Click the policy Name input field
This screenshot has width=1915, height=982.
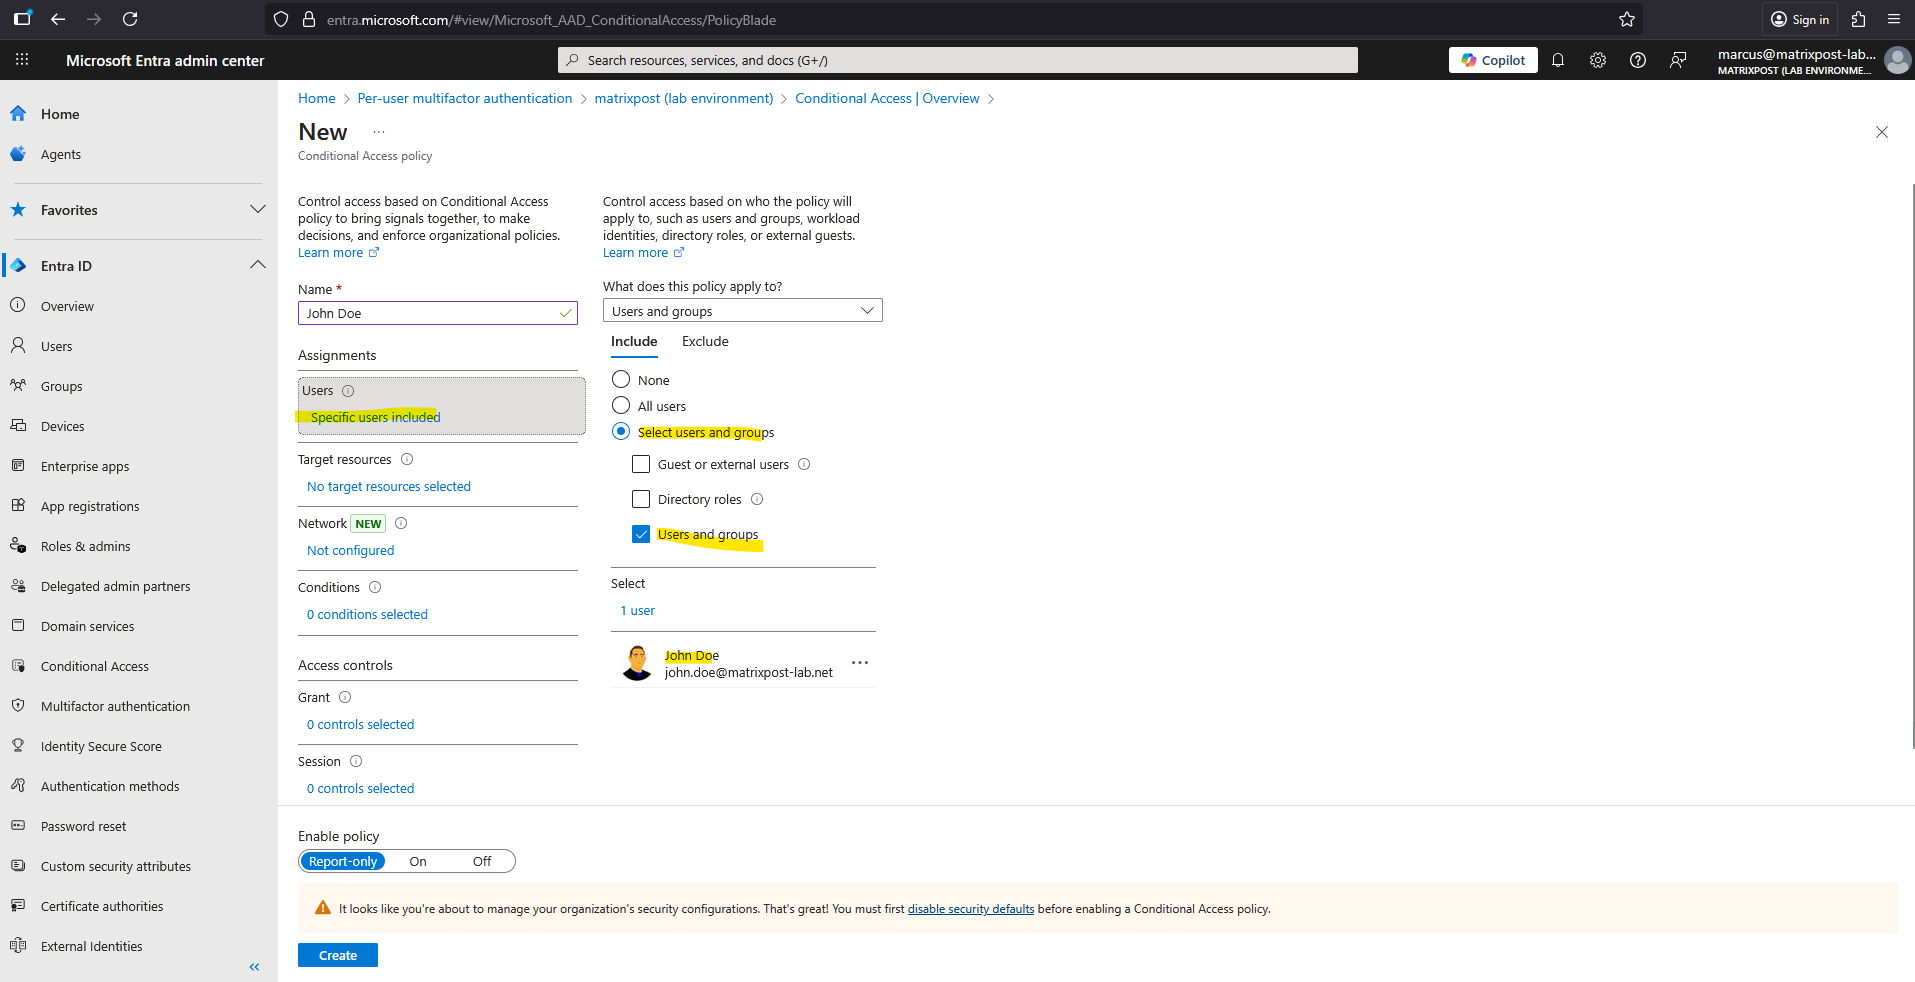pos(430,313)
